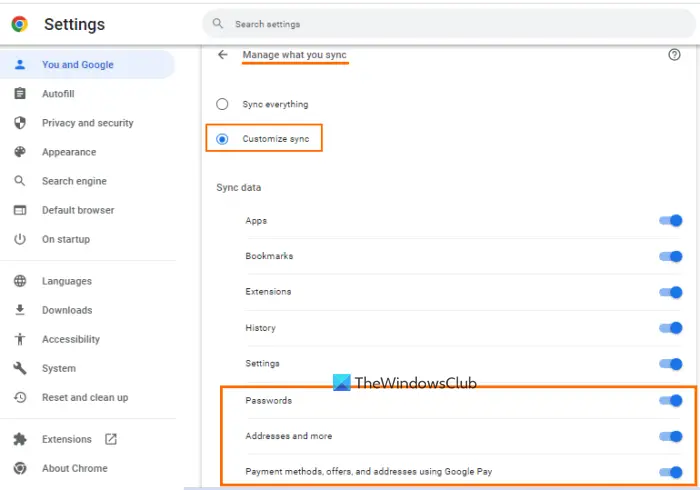Click the System wrench icon
This screenshot has width=700, height=490.
[20, 368]
